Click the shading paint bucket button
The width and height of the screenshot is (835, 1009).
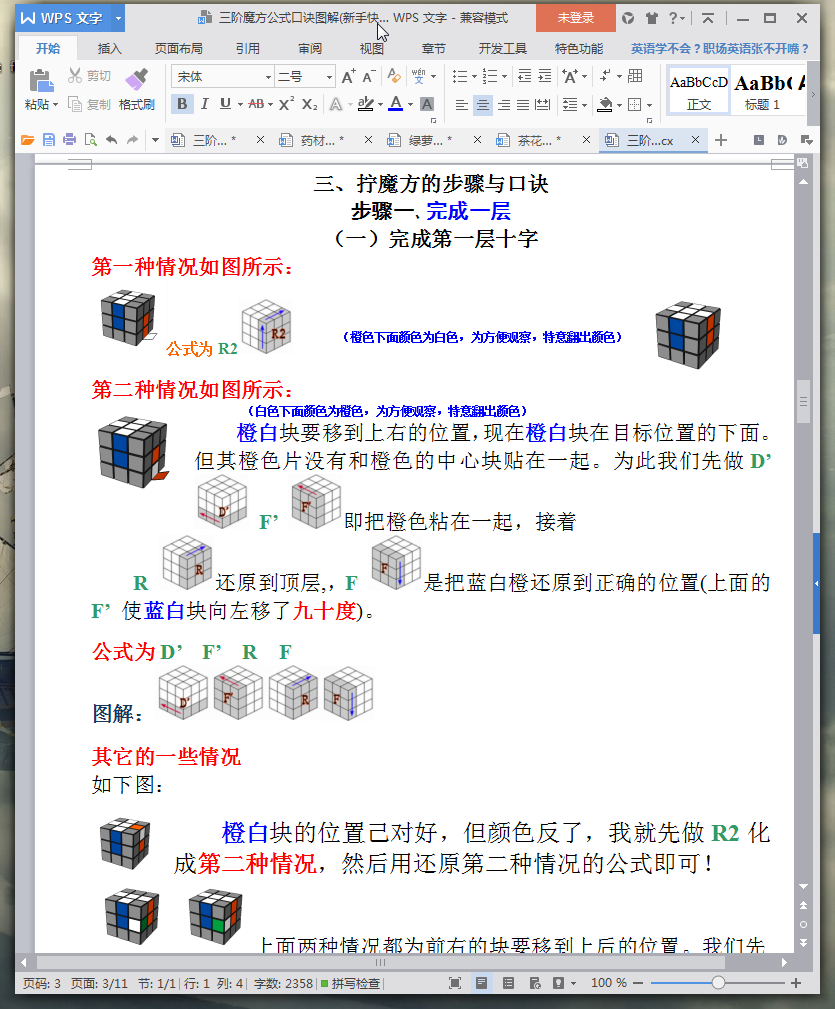(605, 104)
